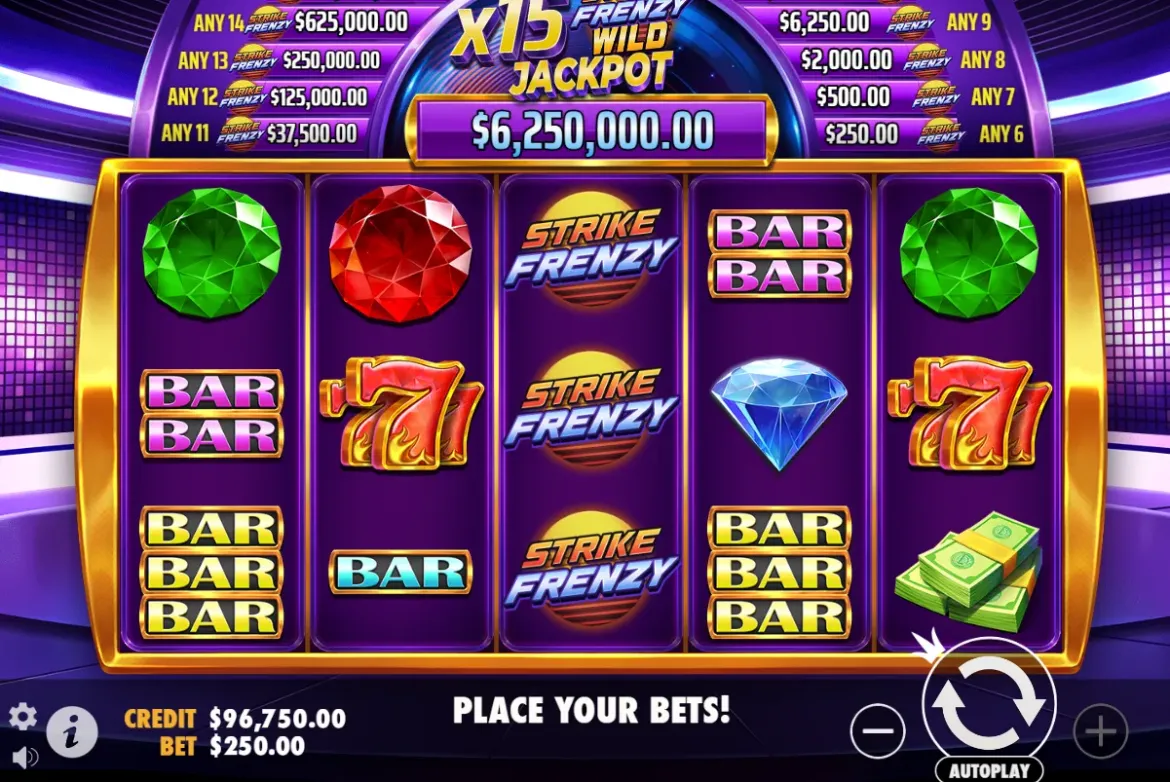Open the Autoplay options
Viewport: 1170px width, 782px height.
point(989,770)
